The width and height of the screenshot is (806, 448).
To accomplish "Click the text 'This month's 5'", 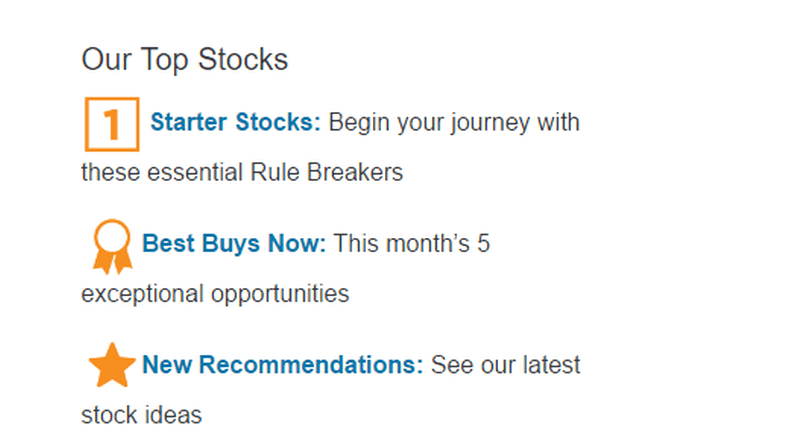I will click(x=412, y=244).
